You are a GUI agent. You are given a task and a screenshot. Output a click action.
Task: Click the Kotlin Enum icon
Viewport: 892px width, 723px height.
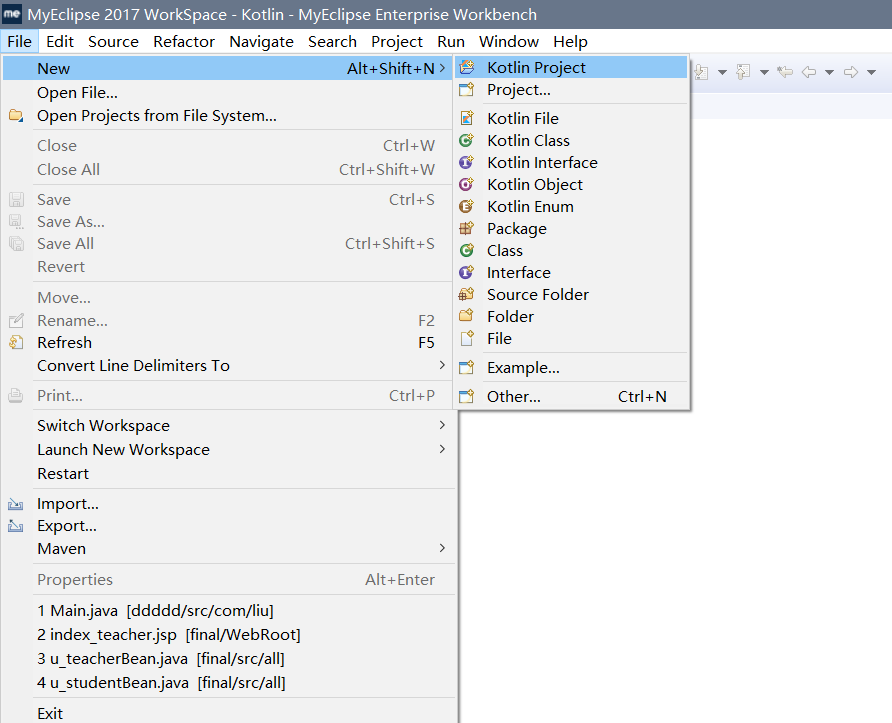(466, 206)
